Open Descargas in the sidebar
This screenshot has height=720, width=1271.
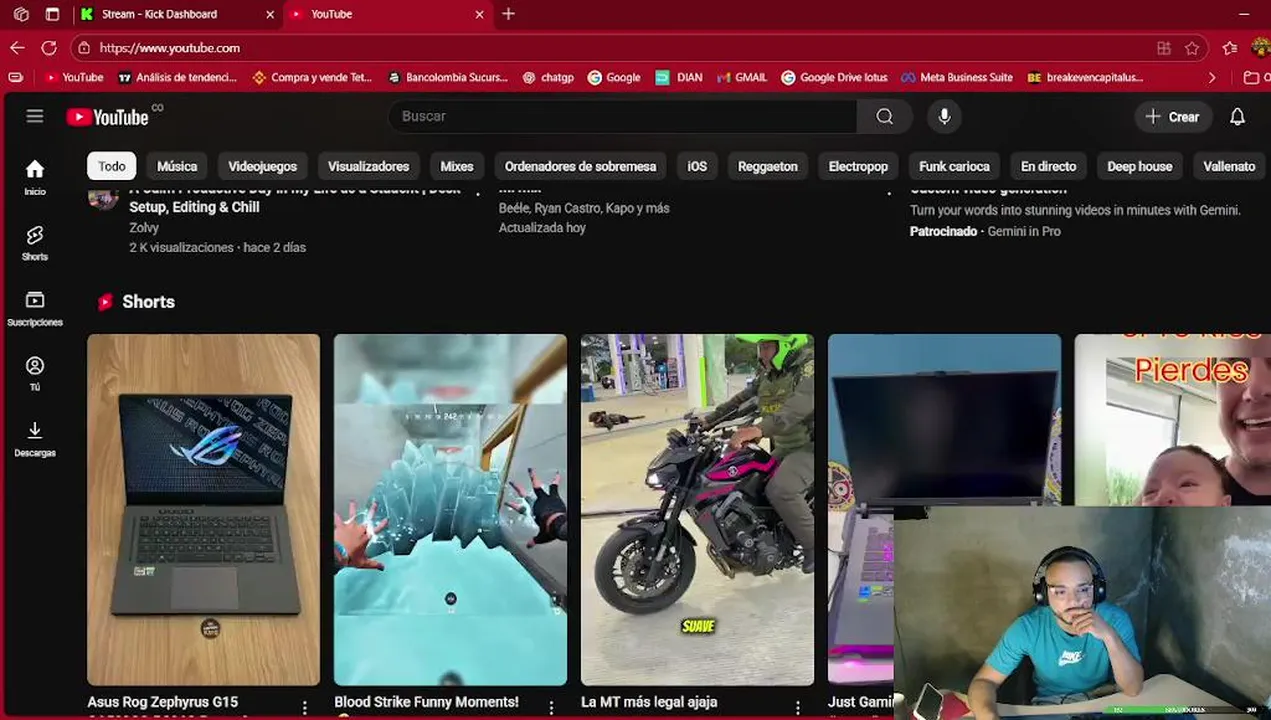pos(35,439)
